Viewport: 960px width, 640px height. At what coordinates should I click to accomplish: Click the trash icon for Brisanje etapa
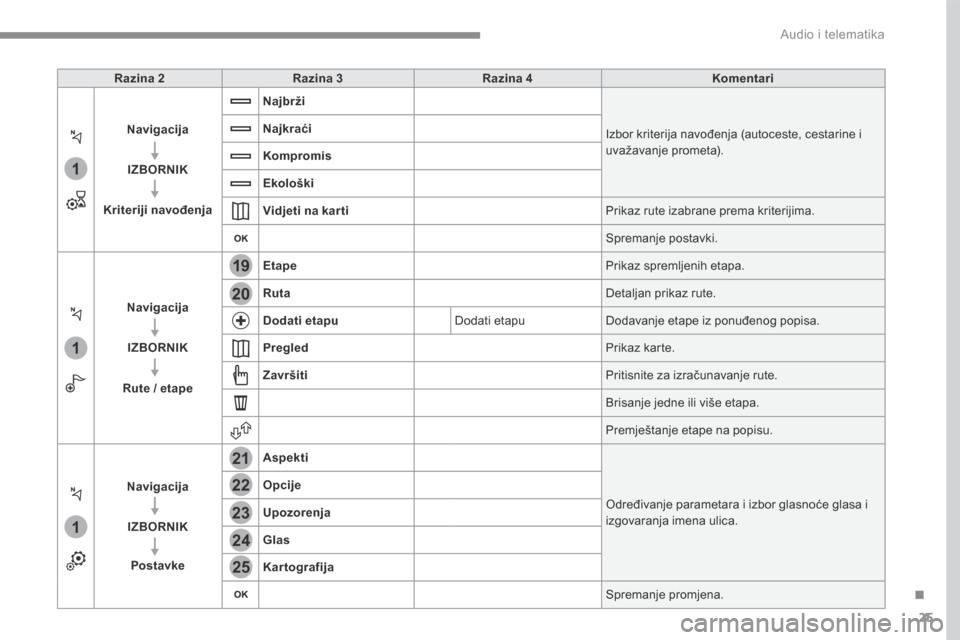[x=241, y=403]
